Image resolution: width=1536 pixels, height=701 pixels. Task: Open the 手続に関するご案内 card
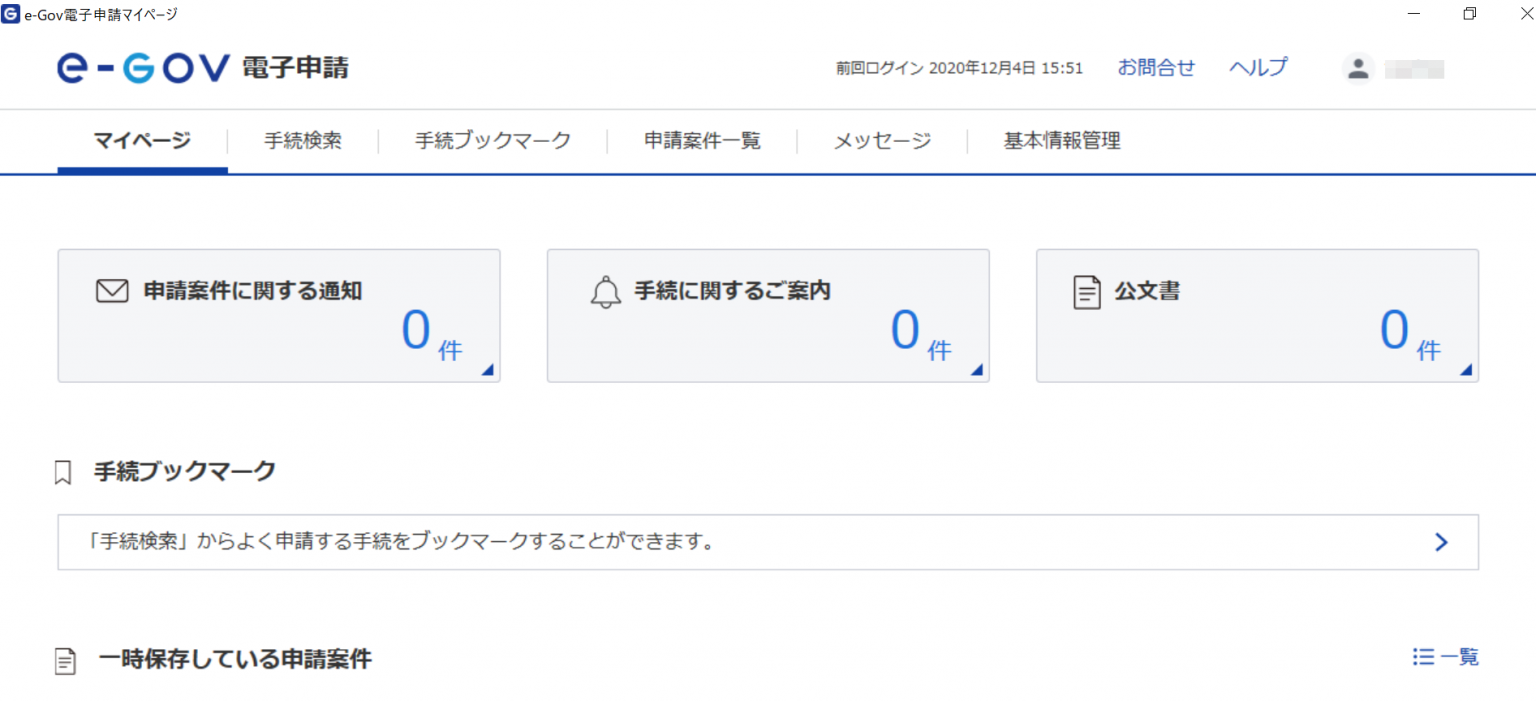point(768,316)
